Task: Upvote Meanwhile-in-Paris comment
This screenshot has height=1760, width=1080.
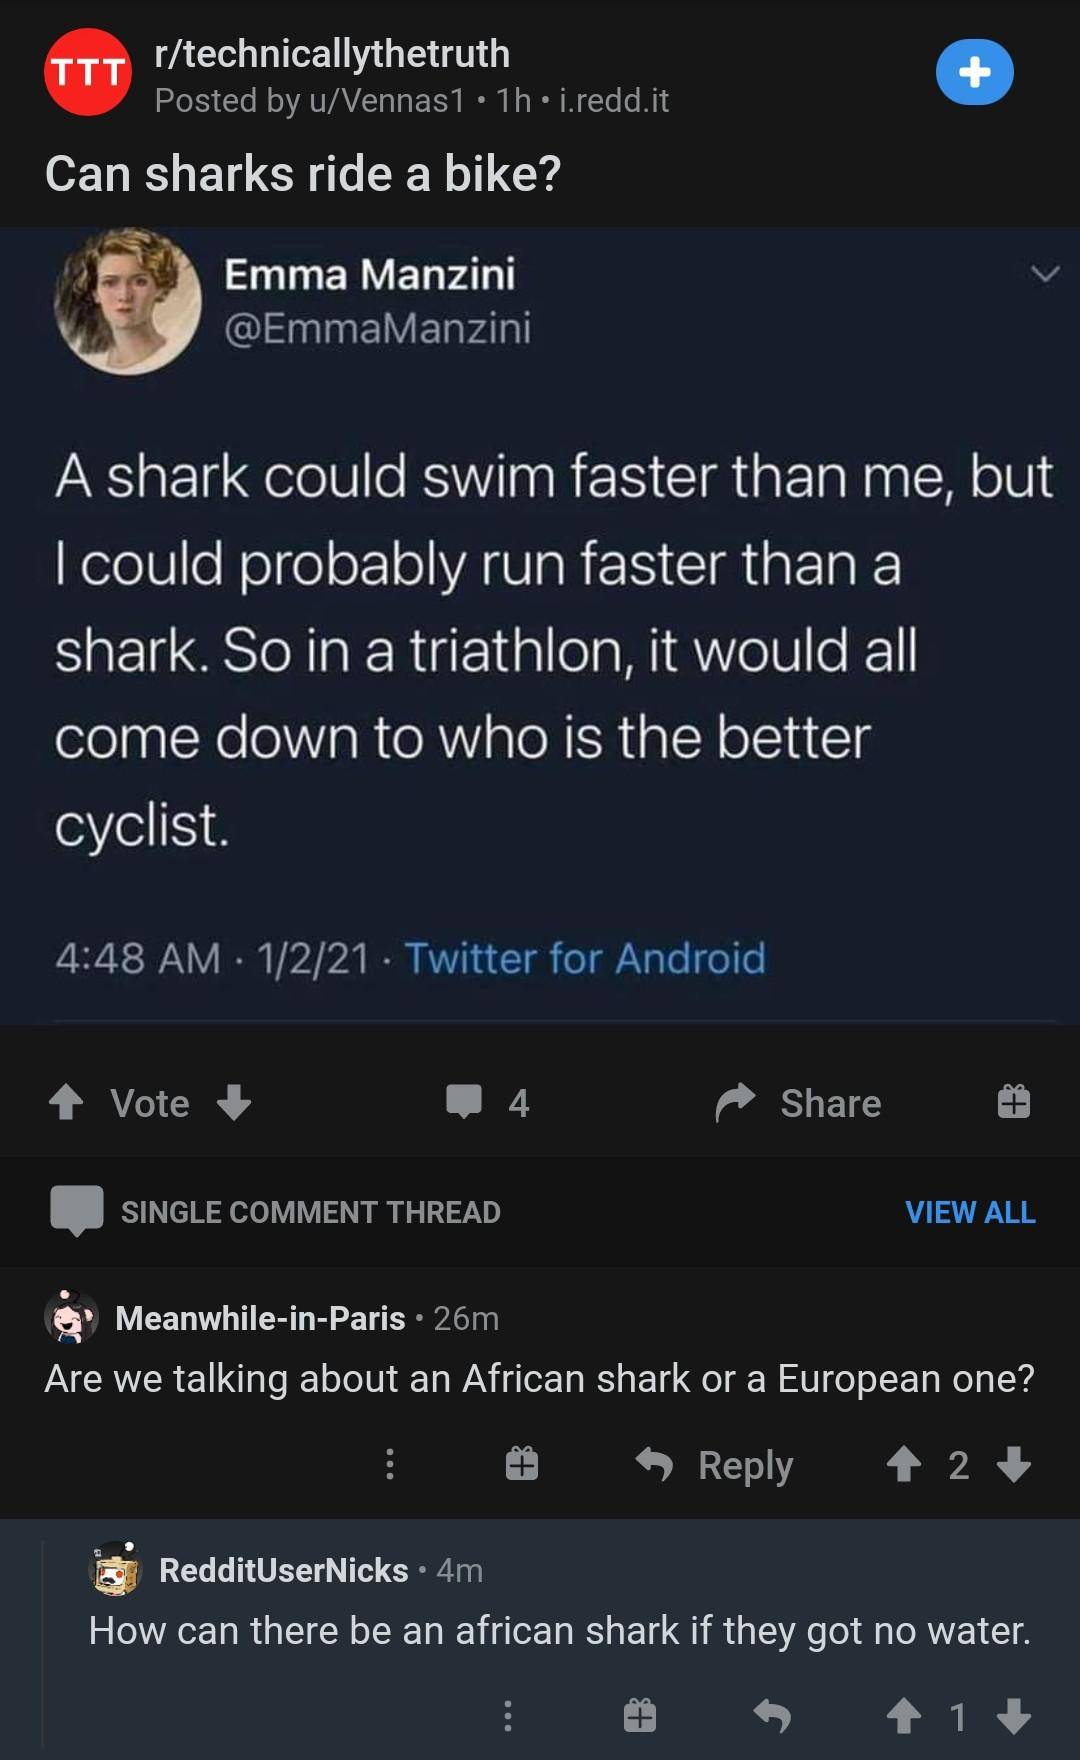Action: tap(903, 1464)
